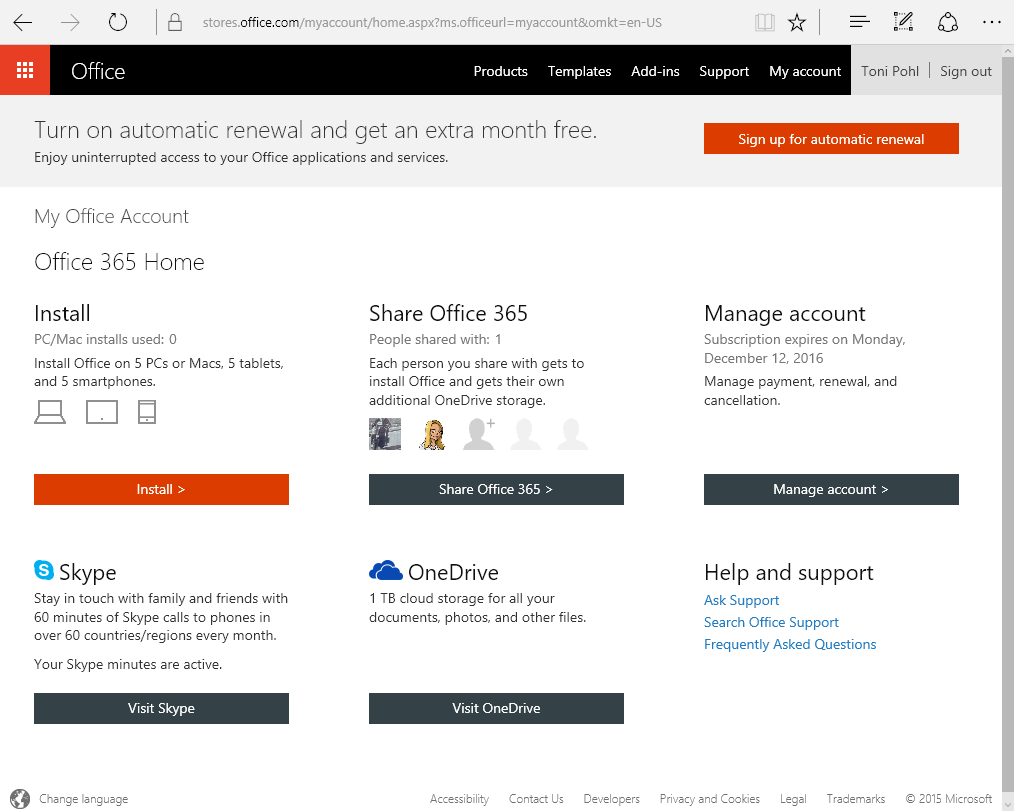This screenshot has width=1014, height=811.
Task: Click the Make a Web Note icon
Action: click(x=903, y=22)
